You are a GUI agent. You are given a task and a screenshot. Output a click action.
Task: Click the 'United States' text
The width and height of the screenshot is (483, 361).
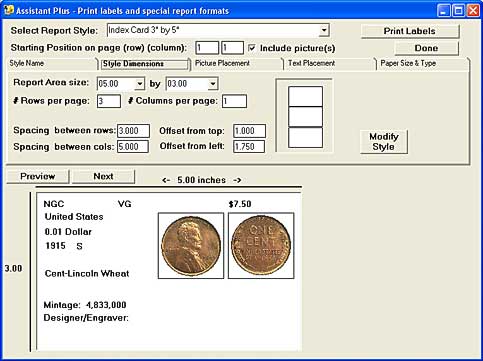74,217
